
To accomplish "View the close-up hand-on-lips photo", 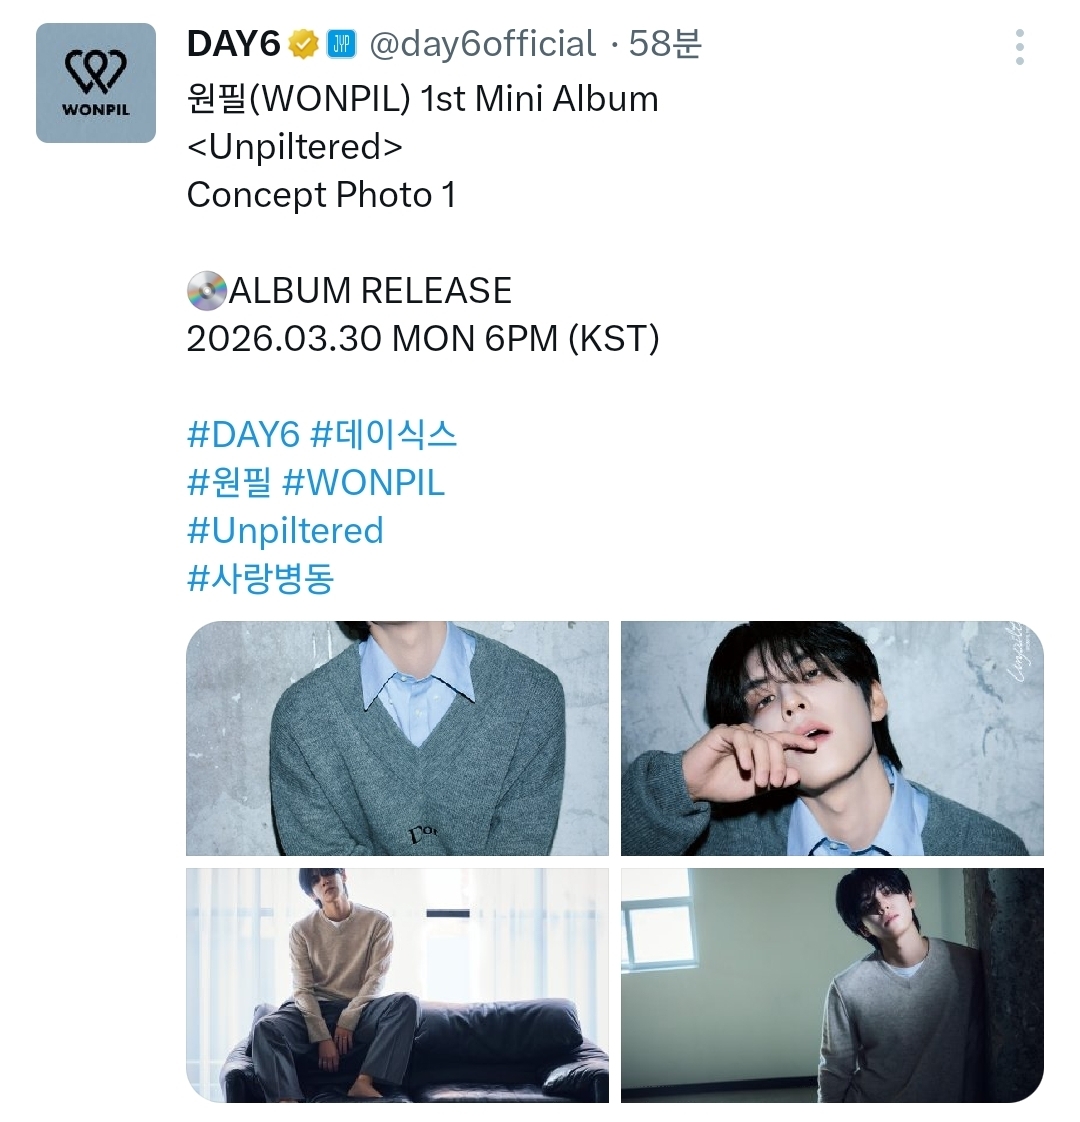I will tap(832, 738).
